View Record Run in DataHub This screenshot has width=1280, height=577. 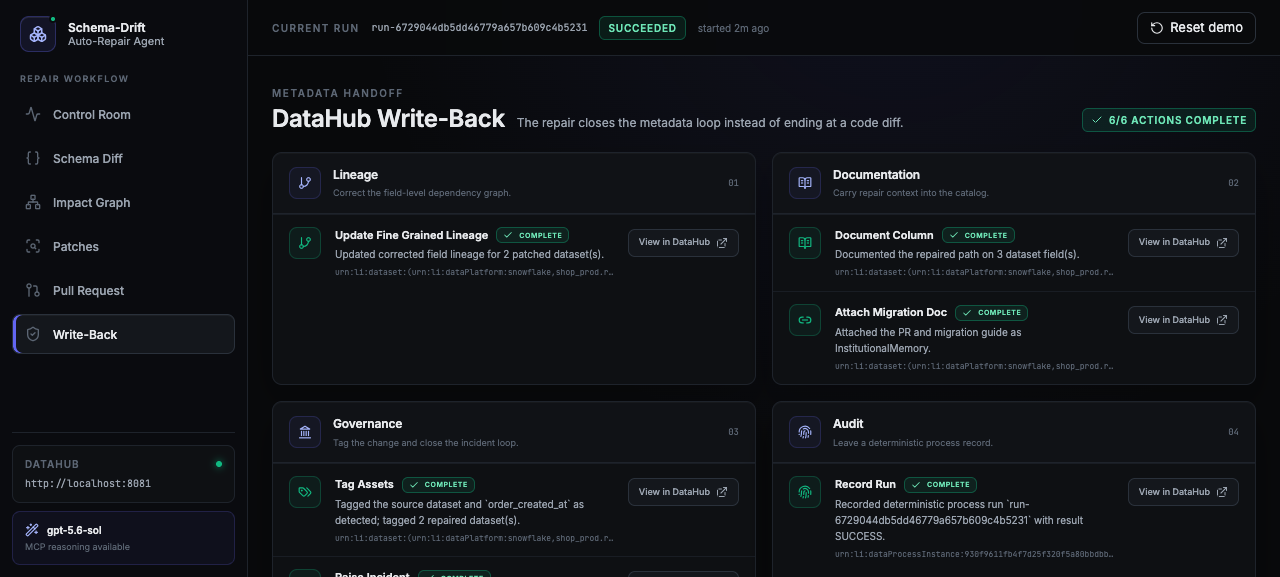pyautogui.click(x=1183, y=492)
